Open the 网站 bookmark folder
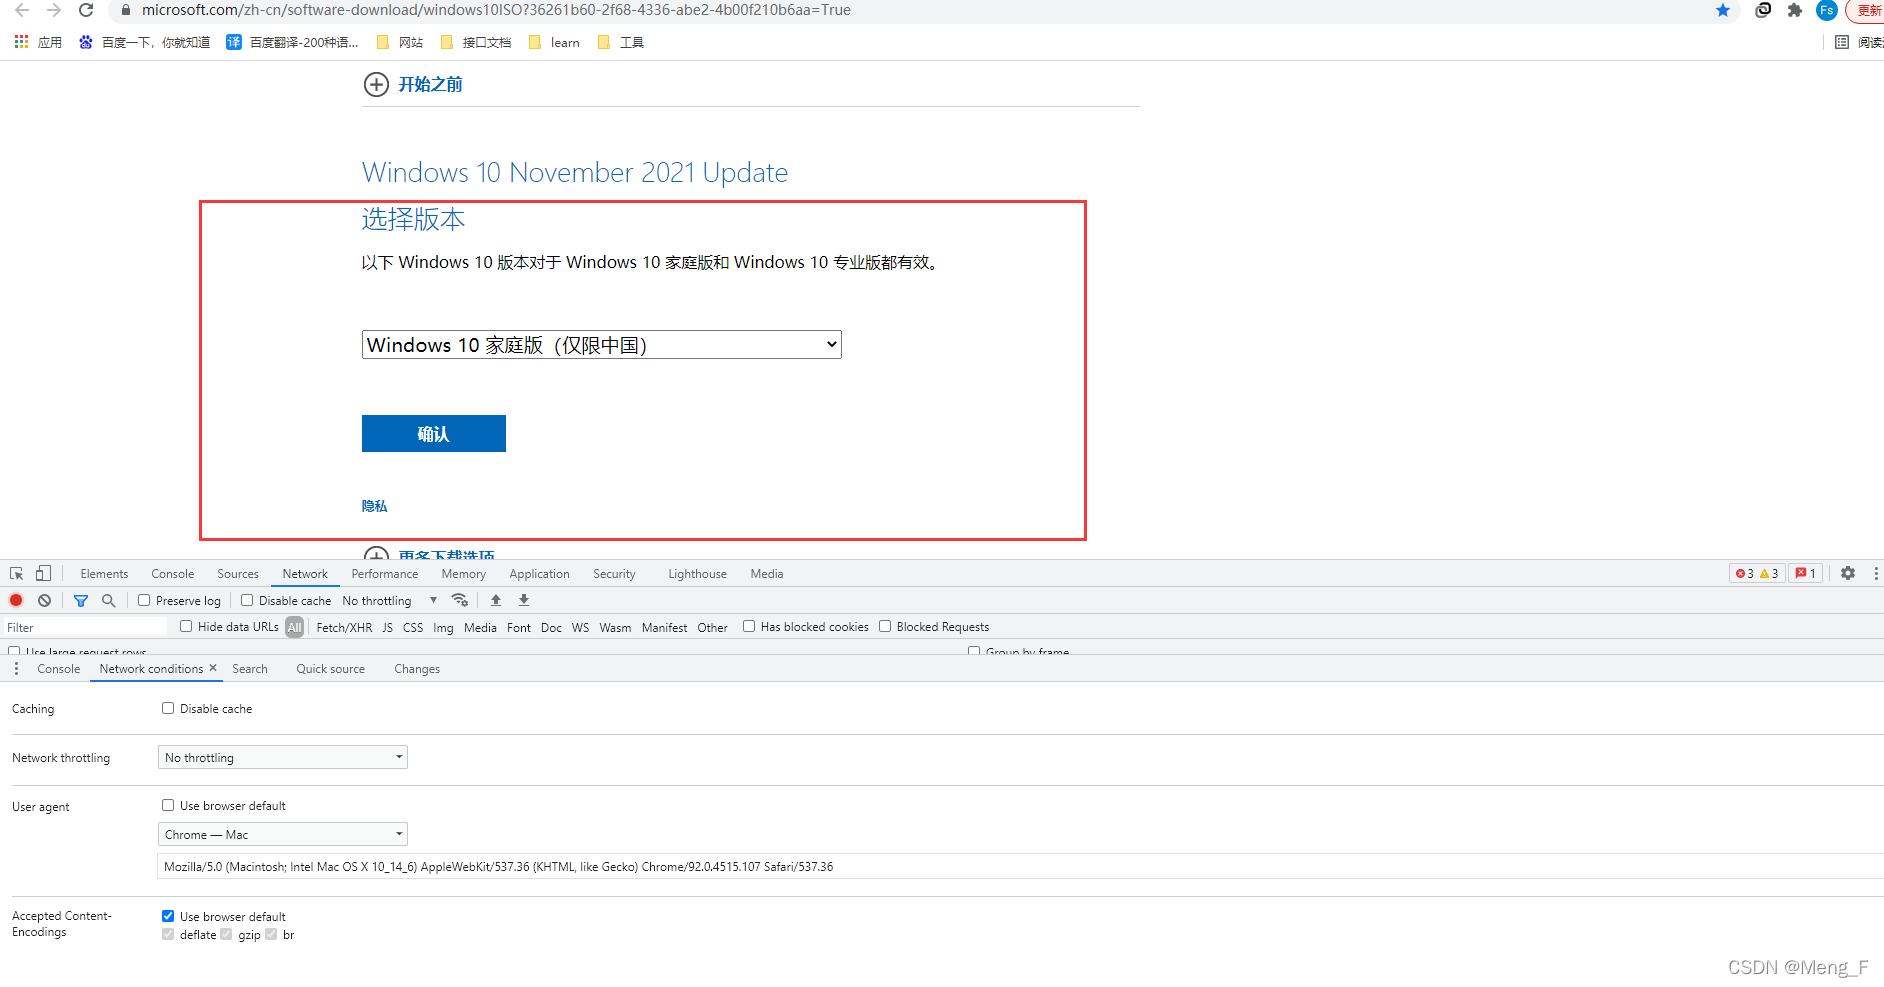Image resolution: width=1884 pixels, height=987 pixels. click(400, 42)
